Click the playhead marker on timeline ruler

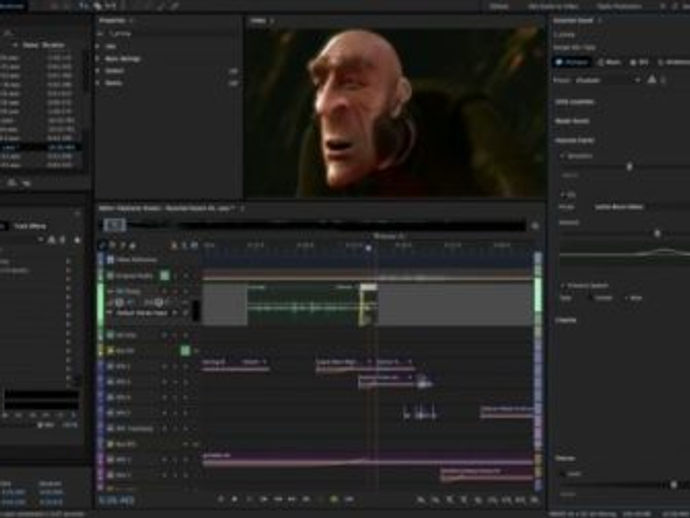[369, 248]
